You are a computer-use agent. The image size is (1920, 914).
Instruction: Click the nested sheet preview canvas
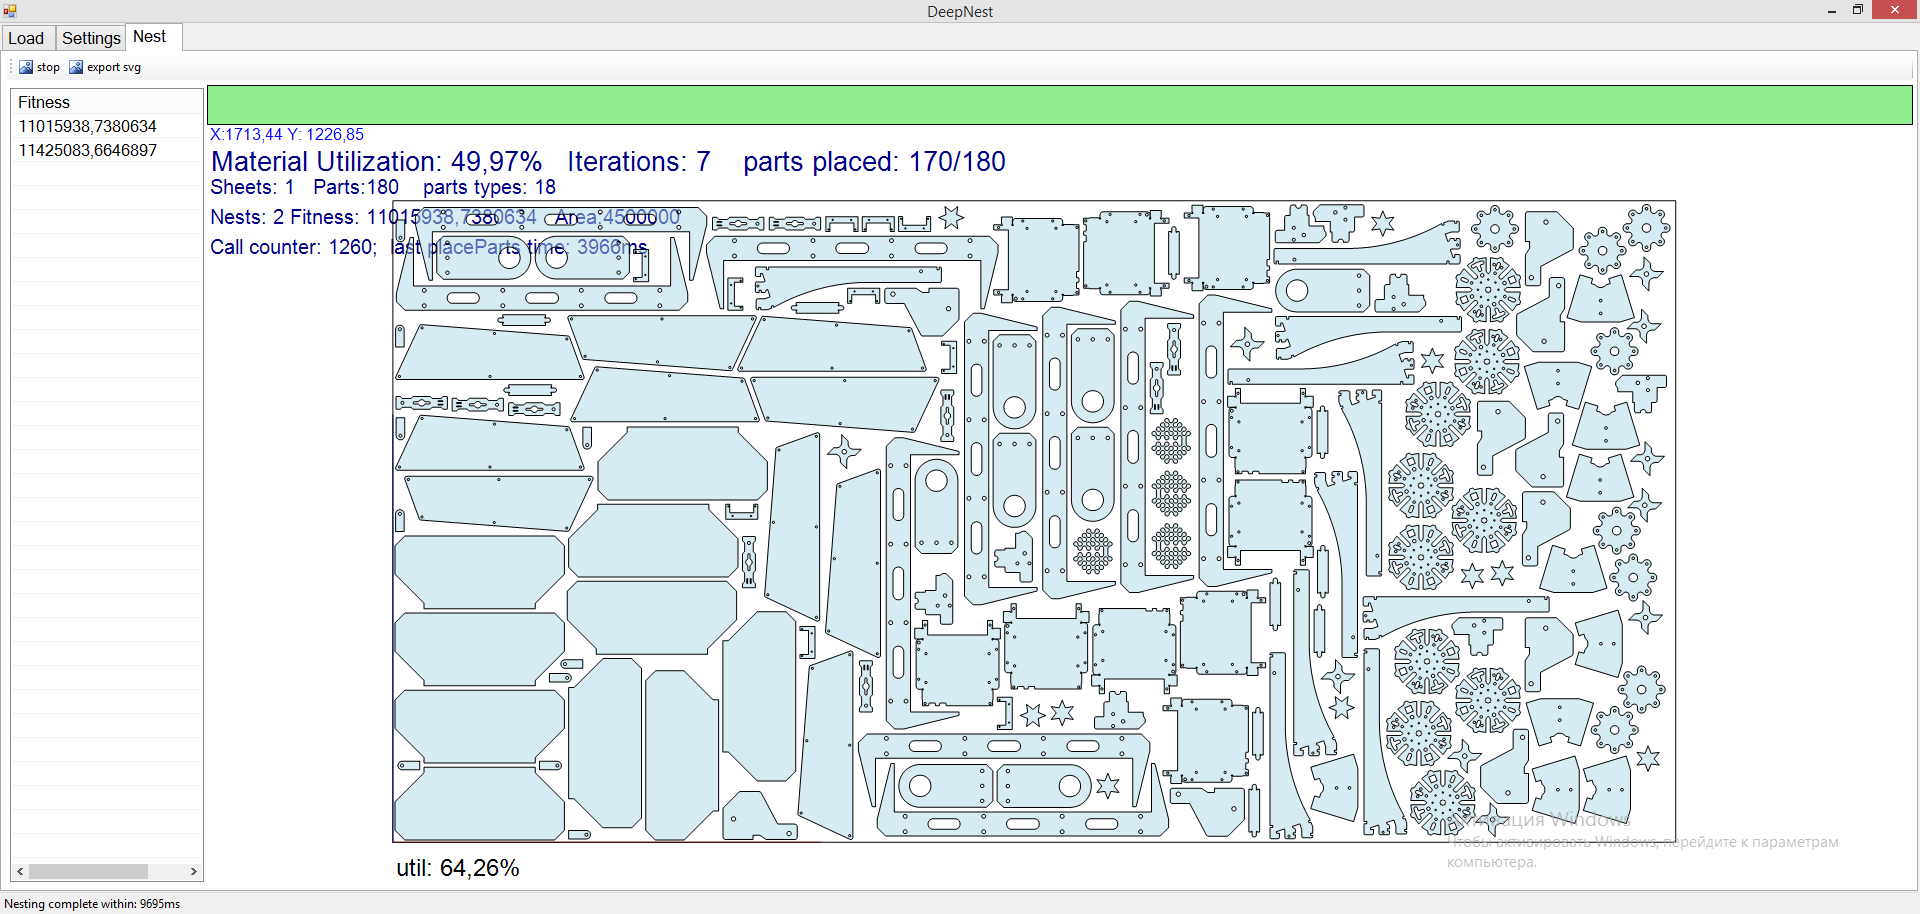[x=1033, y=521]
